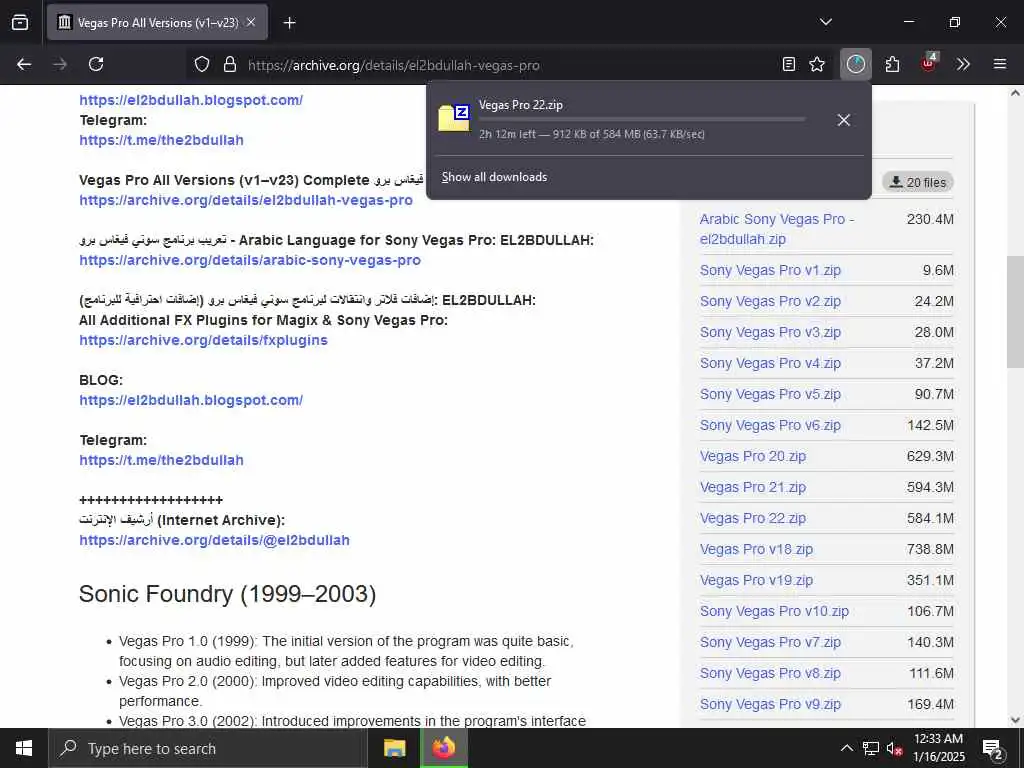Open File Explorer from taskbar
This screenshot has height=768, width=1024.
394,748
